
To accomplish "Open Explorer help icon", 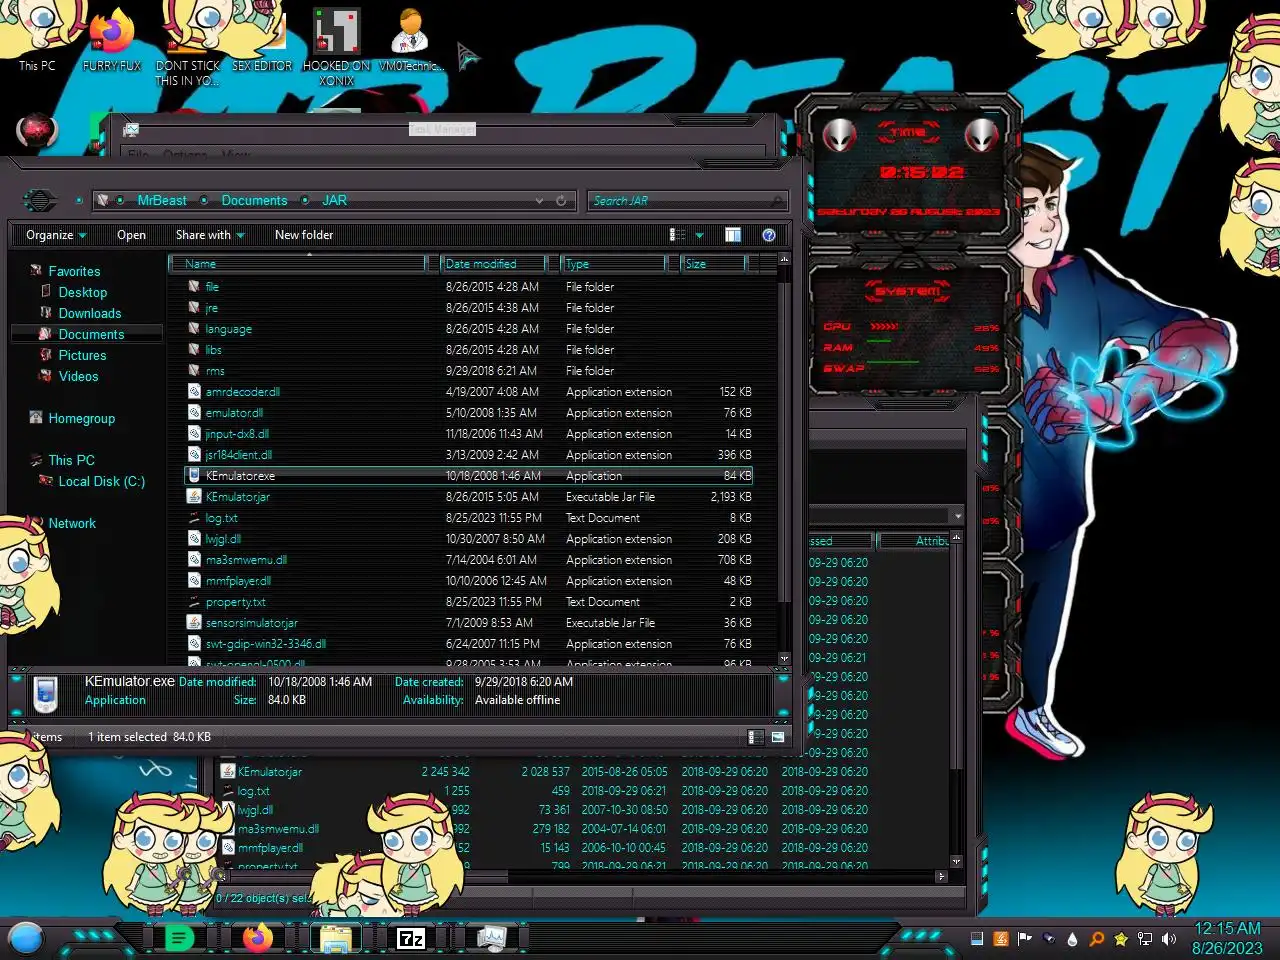I will point(769,234).
